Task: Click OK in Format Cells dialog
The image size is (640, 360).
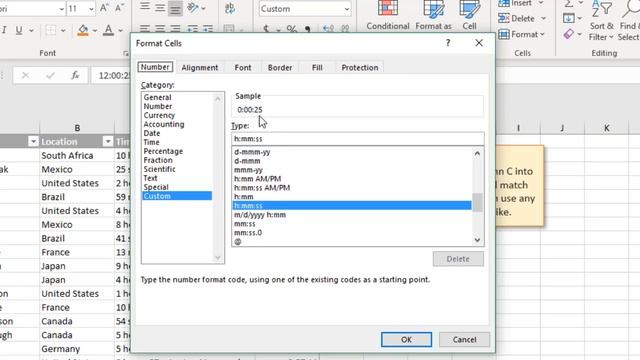Action: pyautogui.click(x=406, y=340)
